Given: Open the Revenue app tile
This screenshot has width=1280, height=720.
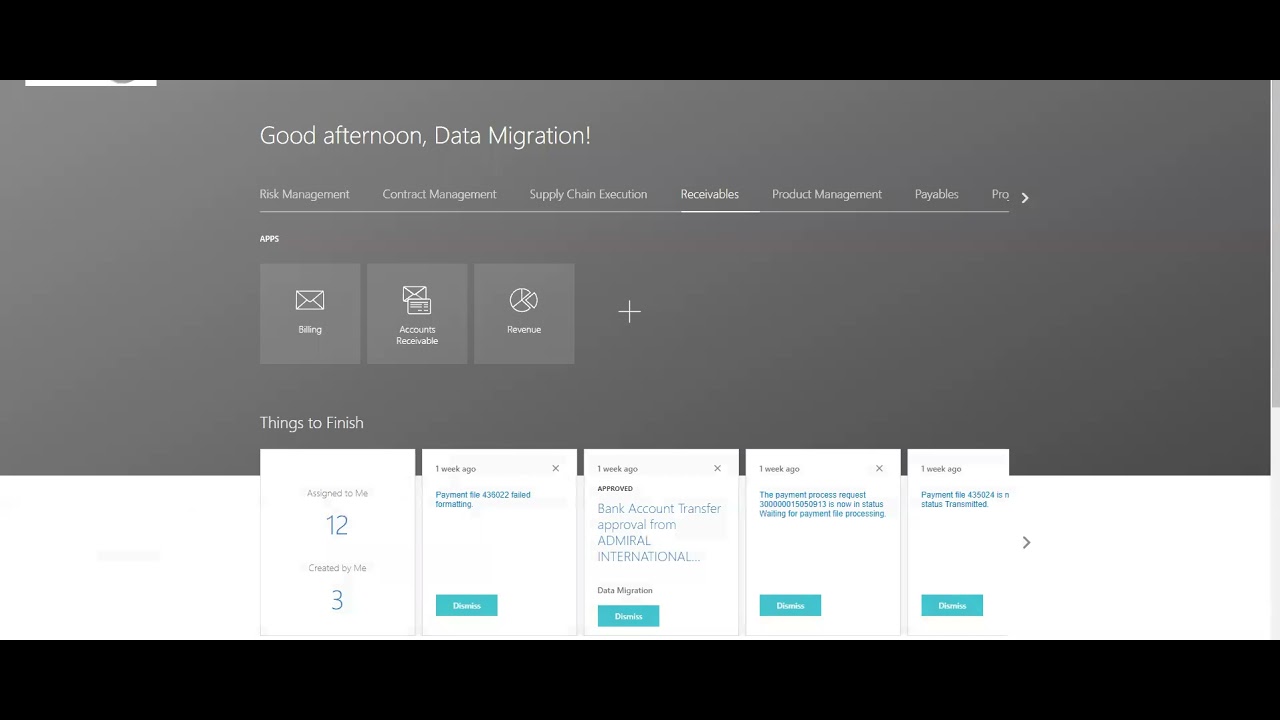Looking at the screenshot, I should (524, 314).
